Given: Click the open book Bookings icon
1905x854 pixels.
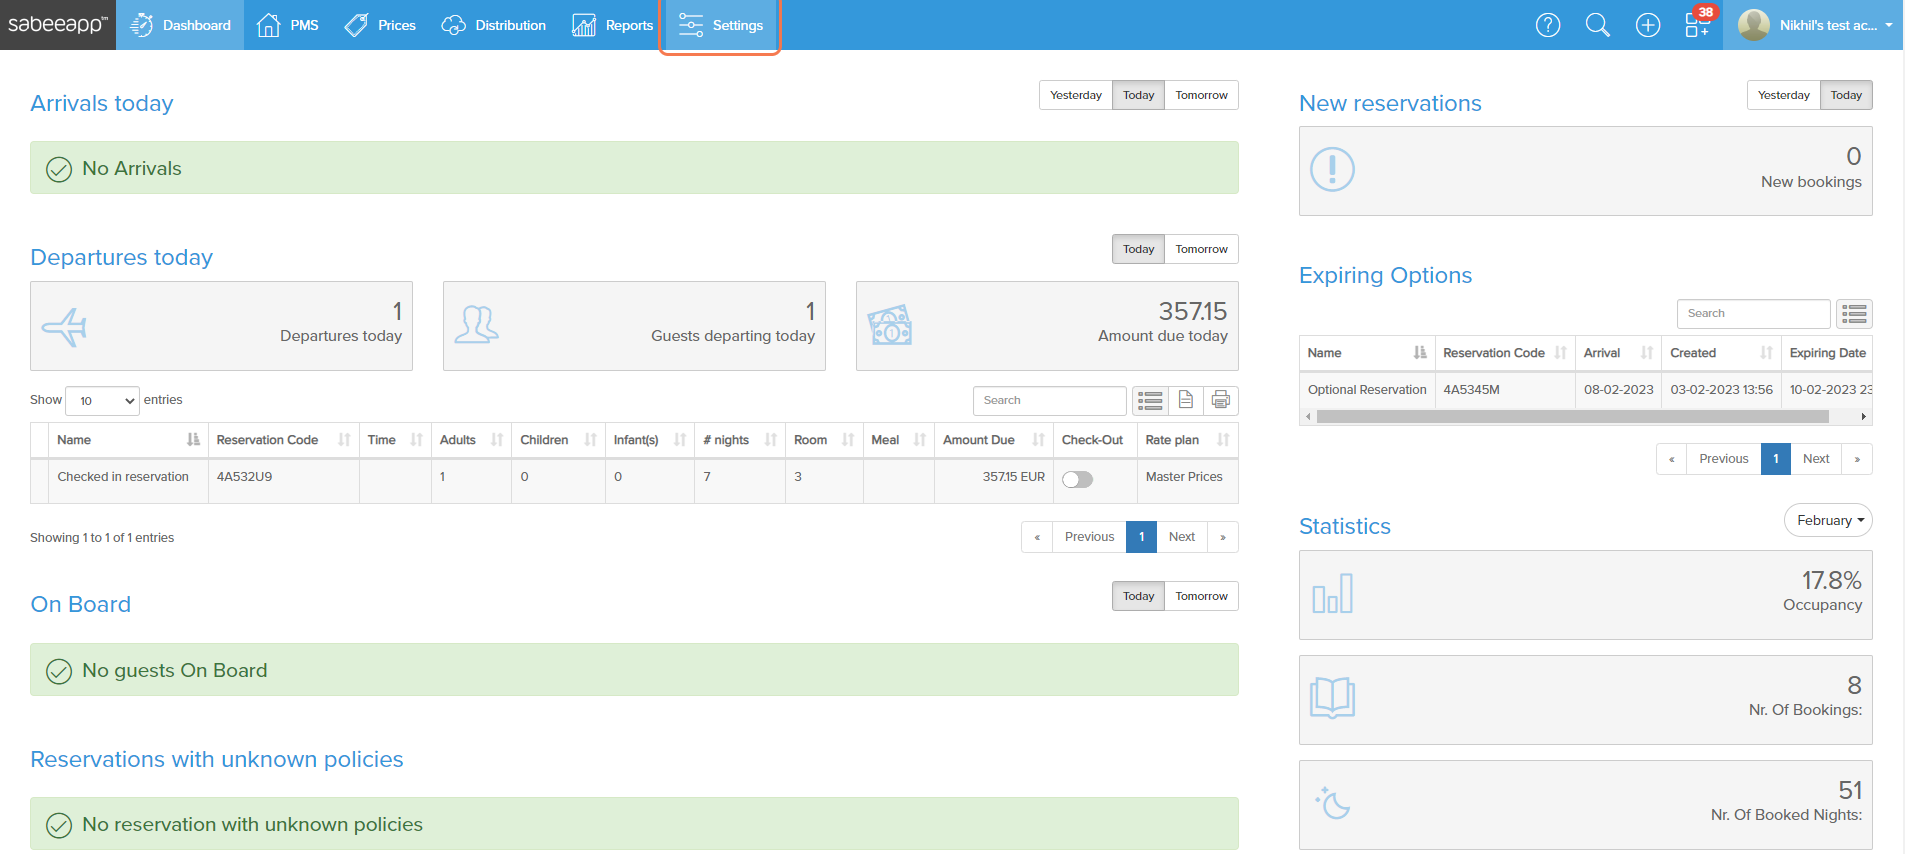Looking at the screenshot, I should (x=1333, y=698).
